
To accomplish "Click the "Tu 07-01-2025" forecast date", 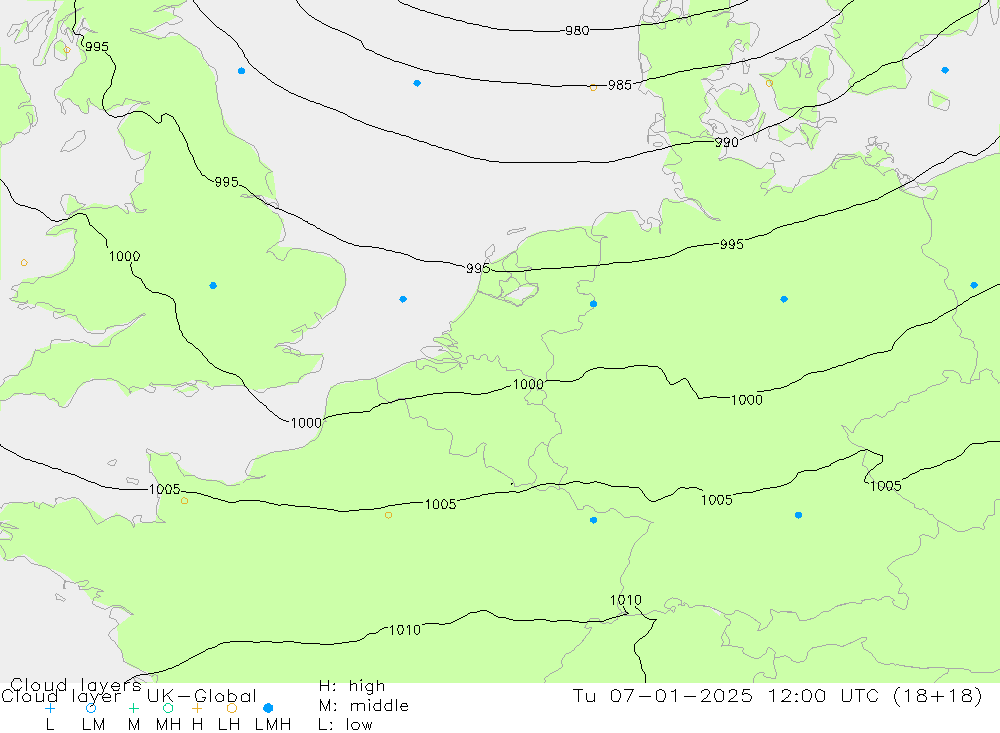I will pos(663,695).
